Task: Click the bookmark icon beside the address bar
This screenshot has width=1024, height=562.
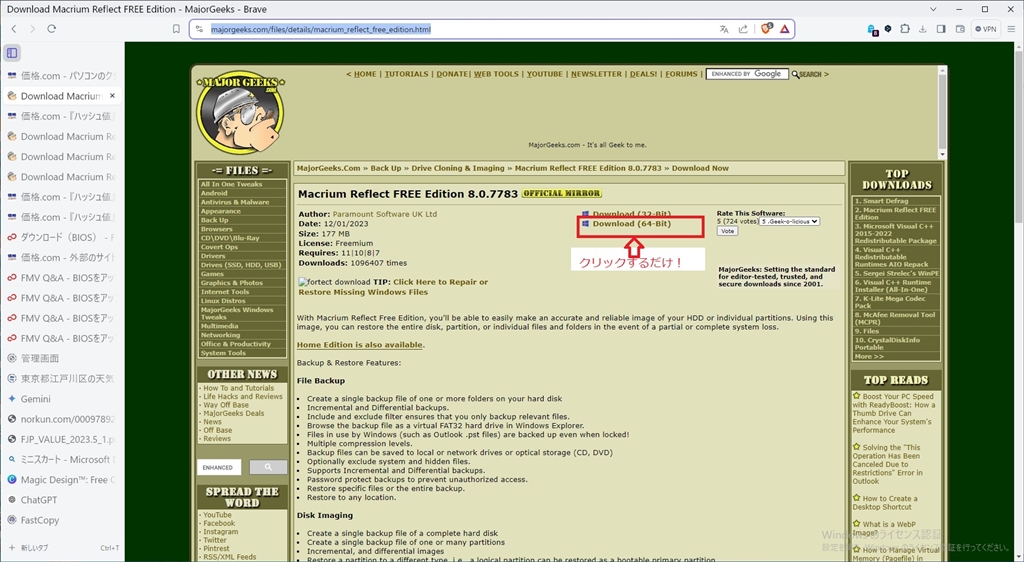Action: coord(176,29)
